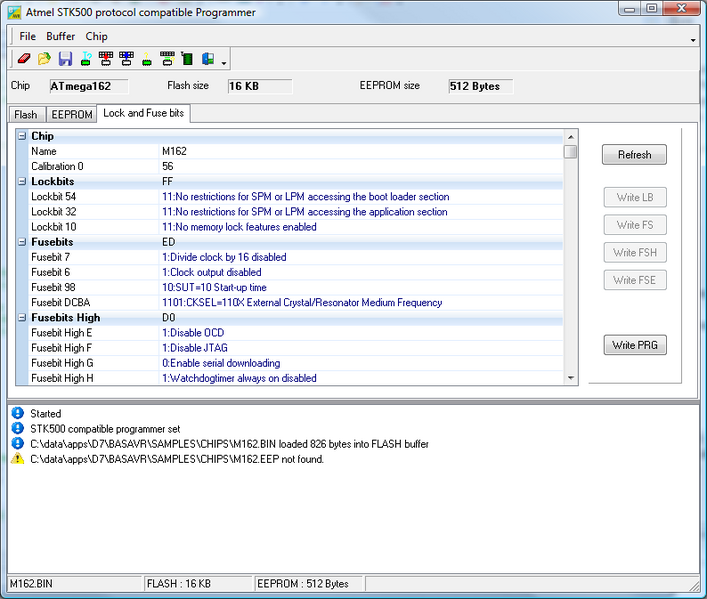707x599 pixels.
Task: Click the application icon in the title bar
Action: coord(14,12)
